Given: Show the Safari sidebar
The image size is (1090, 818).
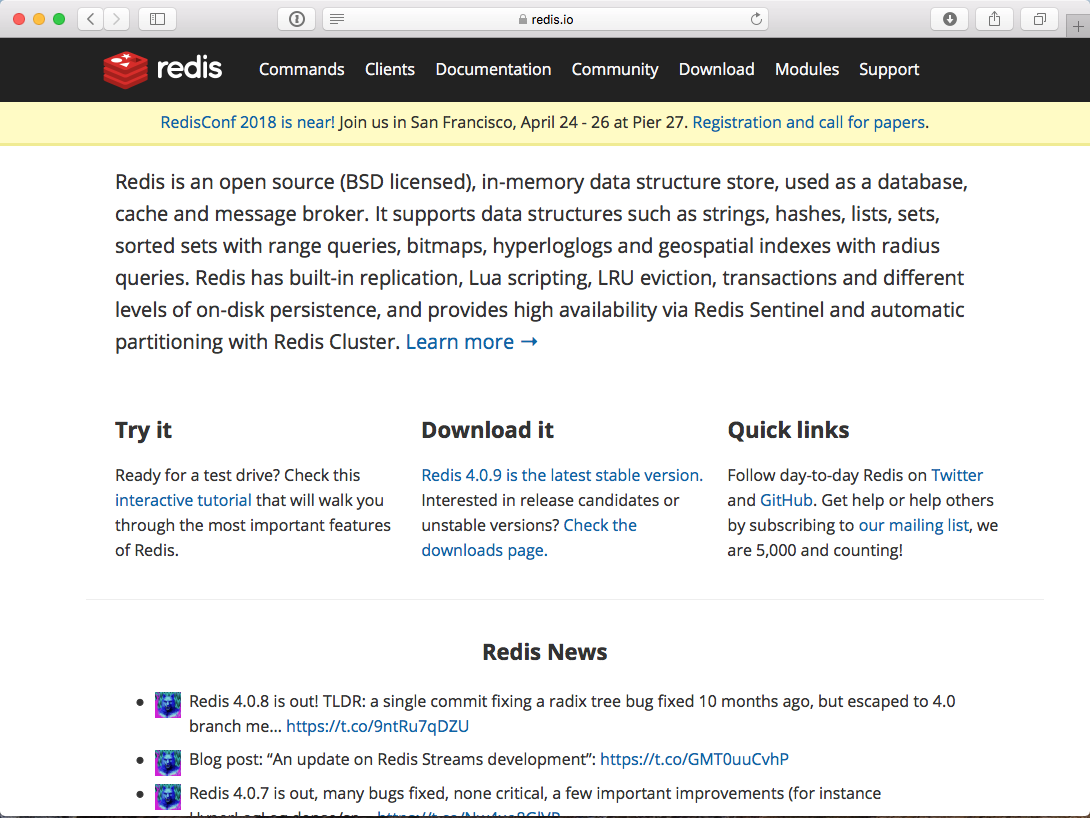Looking at the screenshot, I should pos(158,19).
